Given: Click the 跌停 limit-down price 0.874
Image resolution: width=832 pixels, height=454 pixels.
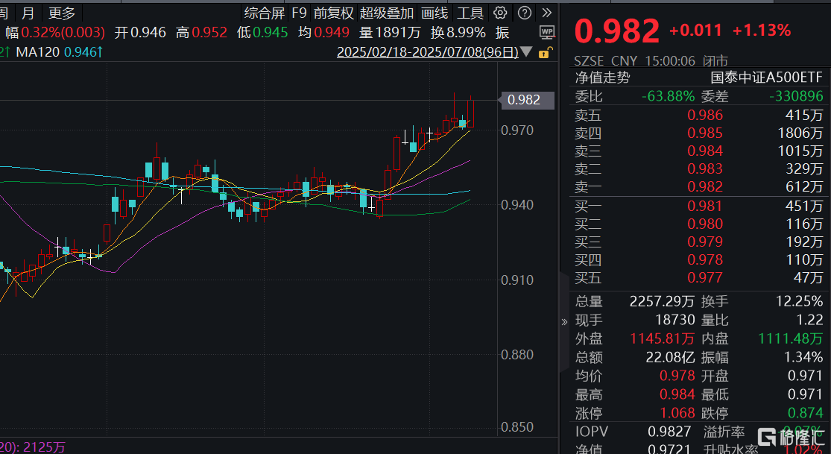Looking at the screenshot, I should coord(805,413).
